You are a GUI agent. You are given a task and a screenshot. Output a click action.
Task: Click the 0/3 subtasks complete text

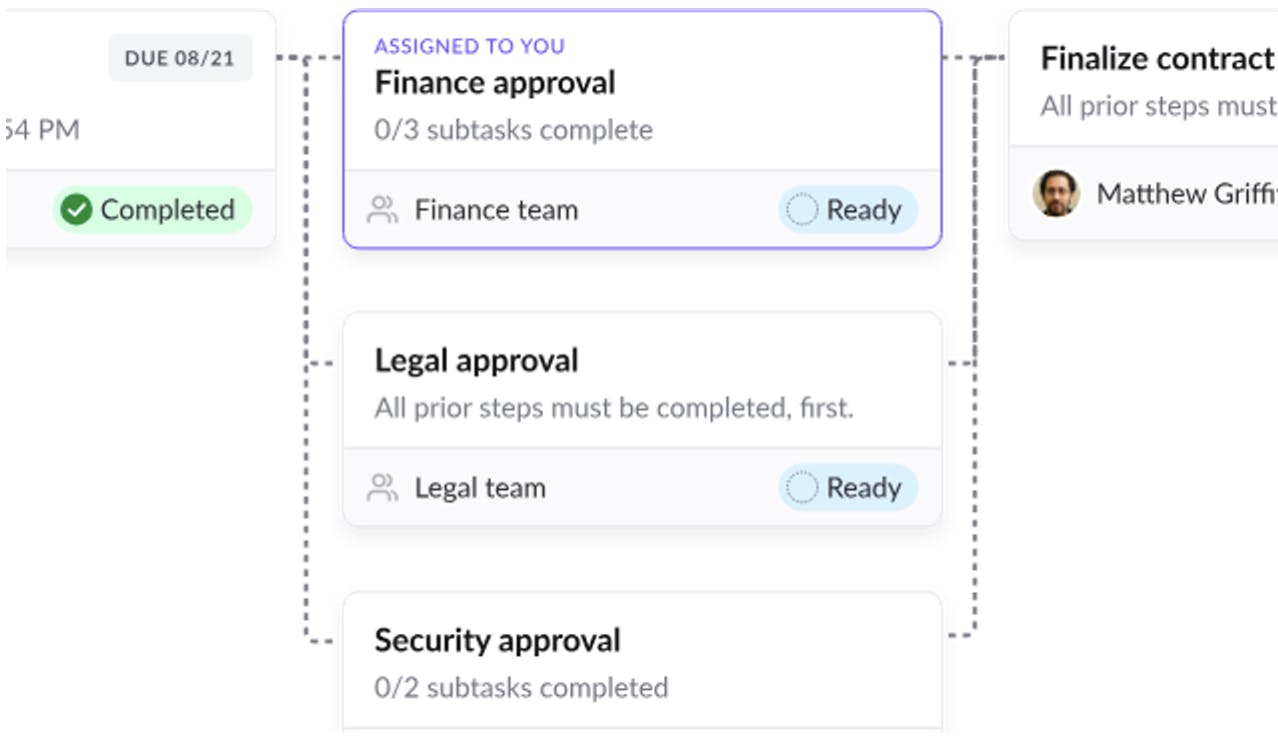[x=513, y=130]
